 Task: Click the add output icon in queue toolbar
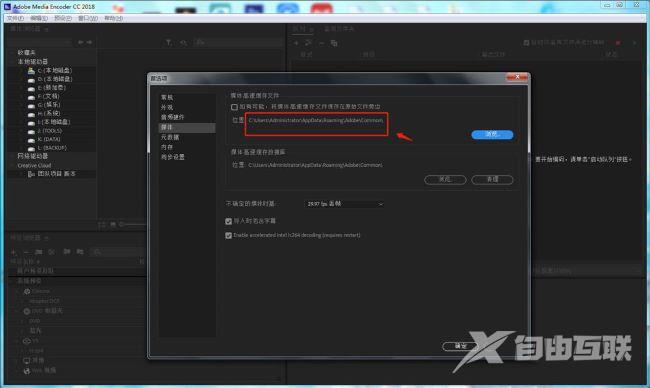pos(308,43)
